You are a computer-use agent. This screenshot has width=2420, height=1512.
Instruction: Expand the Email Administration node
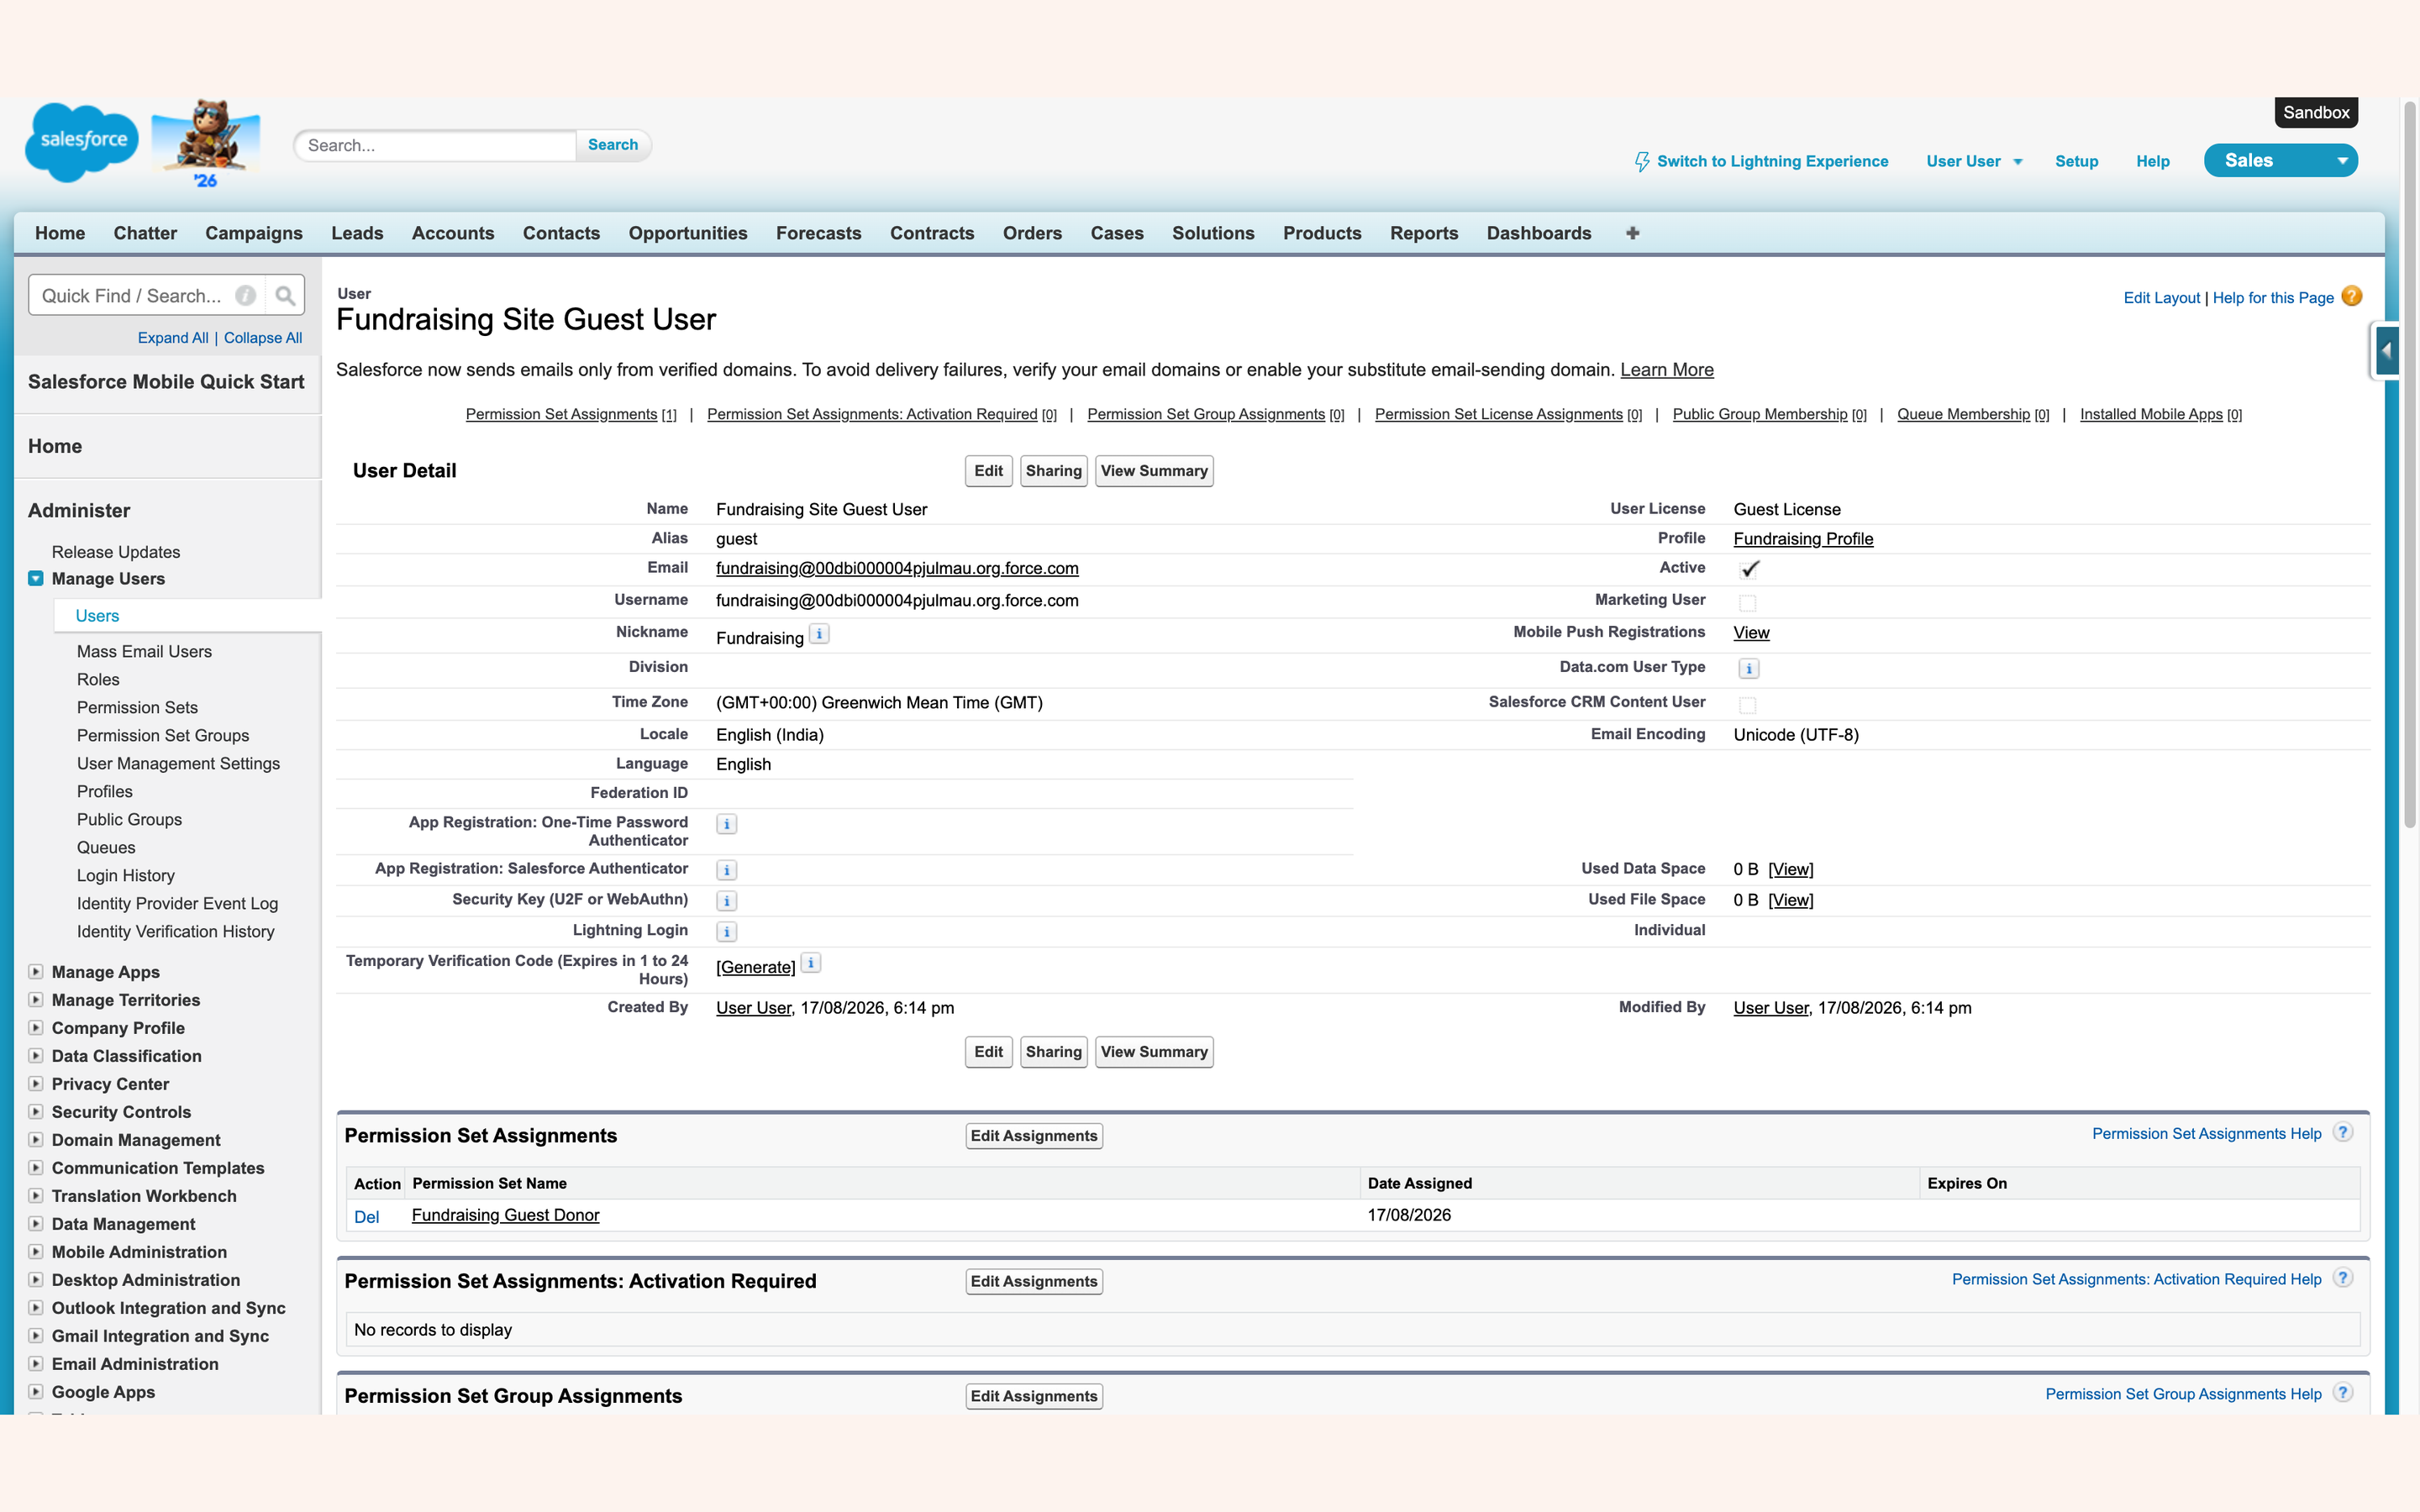pos(36,1364)
